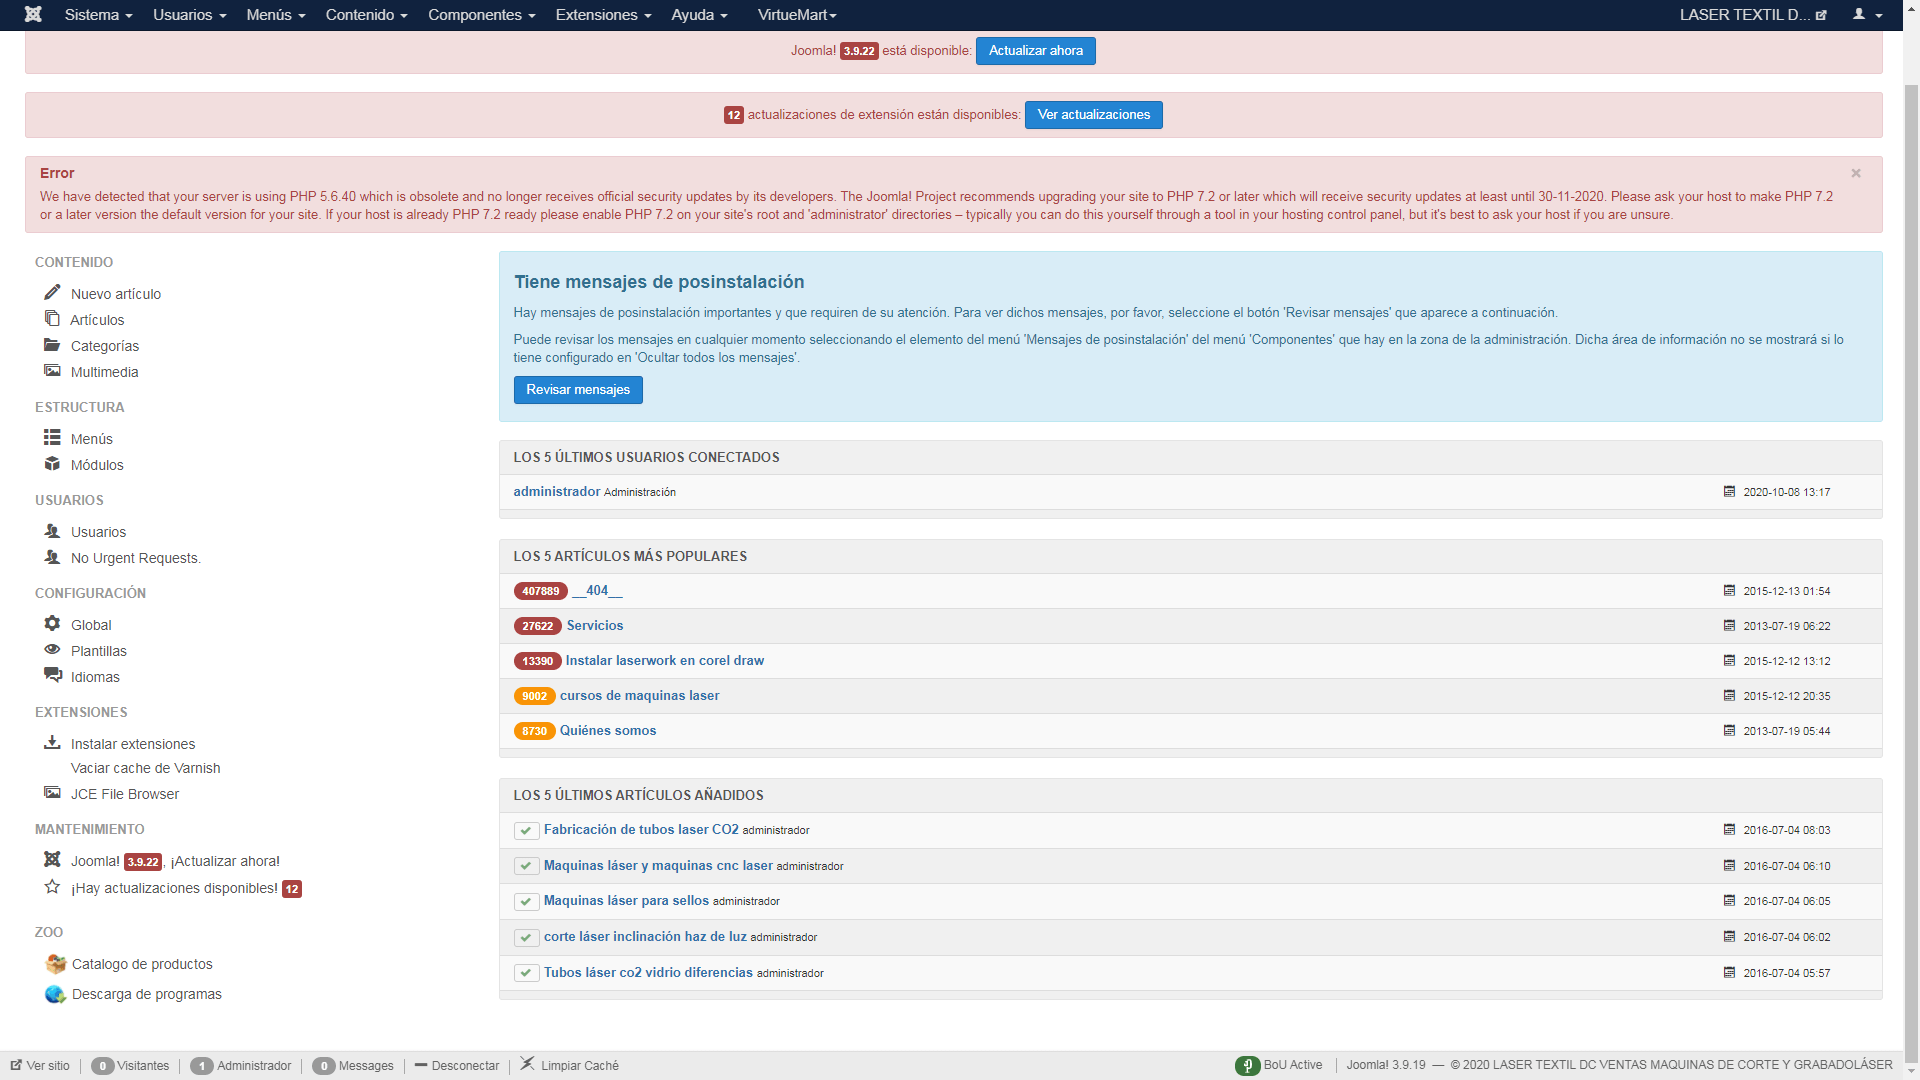Viewport: 1920px width, 1080px height.
Task: Click the Actualizar ahora button
Action: tap(1035, 51)
